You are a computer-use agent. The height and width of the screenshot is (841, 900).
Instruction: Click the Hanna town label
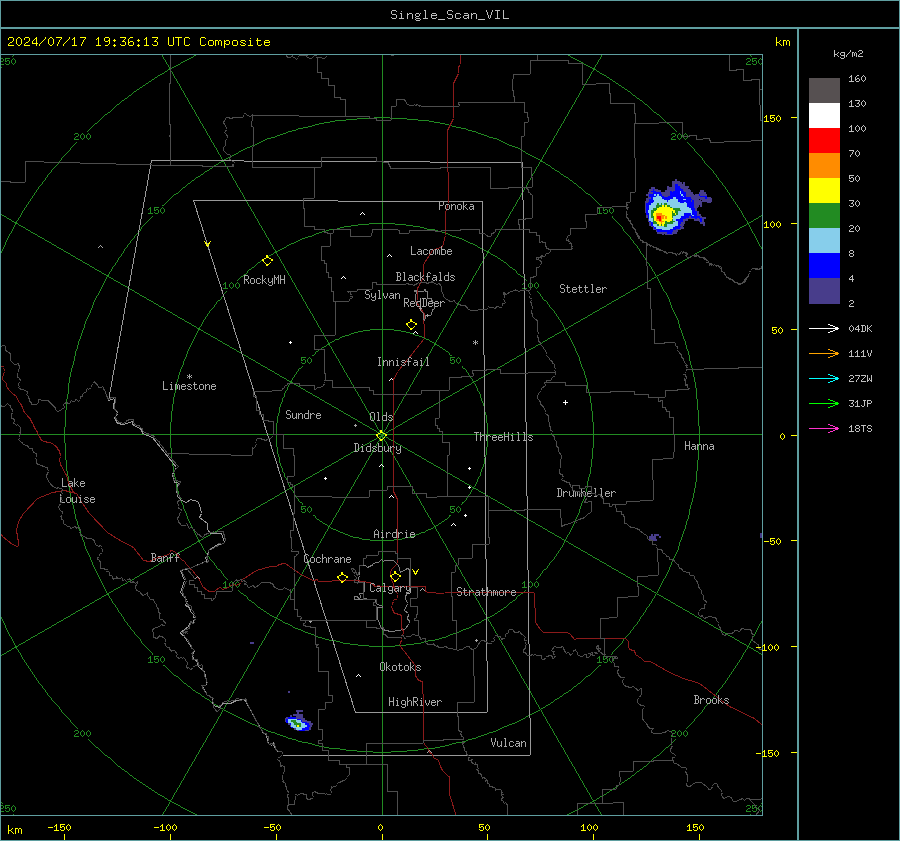point(699,446)
